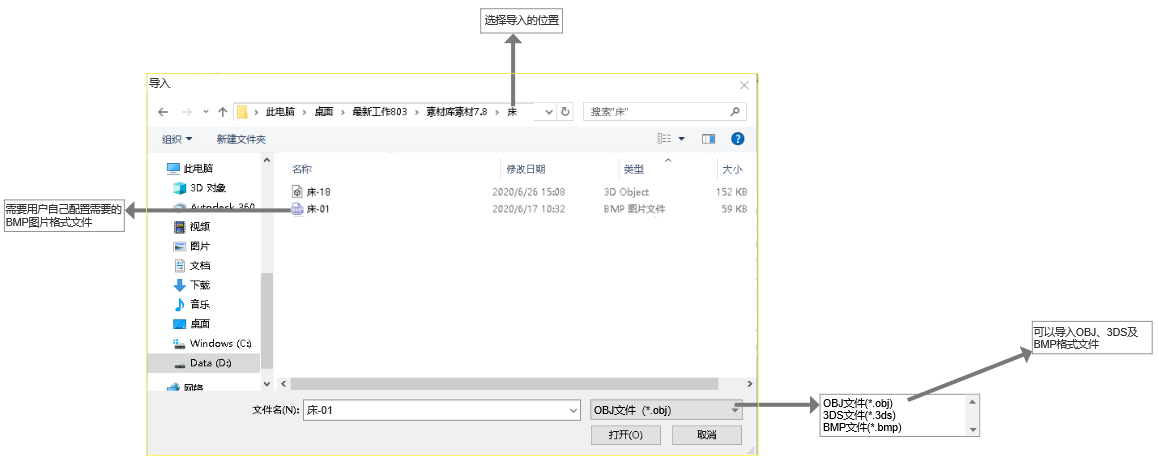Click the horizontal scrollbar right arrow
1159x471 pixels.
[x=750, y=384]
